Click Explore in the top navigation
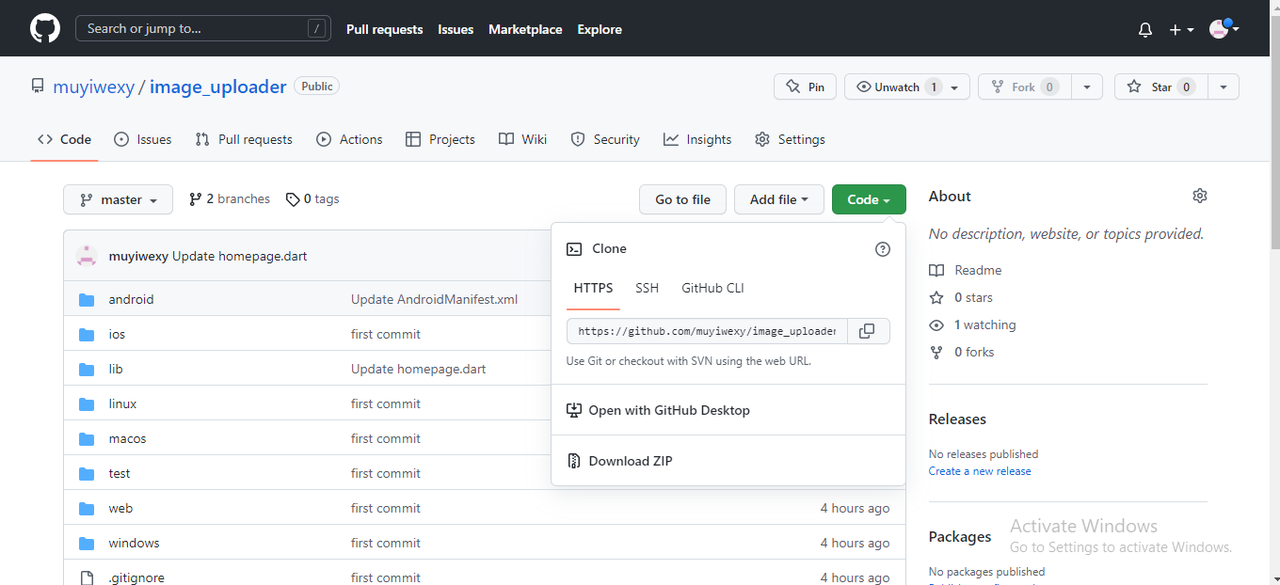This screenshot has height=585, width=1280. (x=599, y=30)
